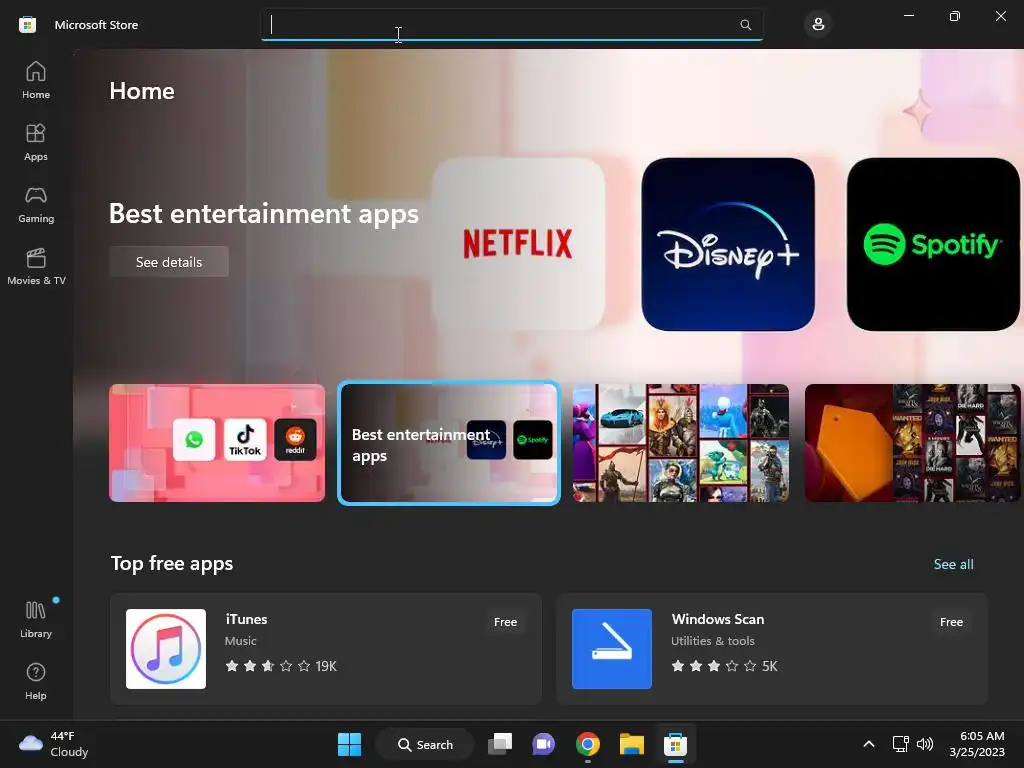
Task: Open the weather widget 44°F Cloudy
Action: pyautogui.click(x=54, y=744)
